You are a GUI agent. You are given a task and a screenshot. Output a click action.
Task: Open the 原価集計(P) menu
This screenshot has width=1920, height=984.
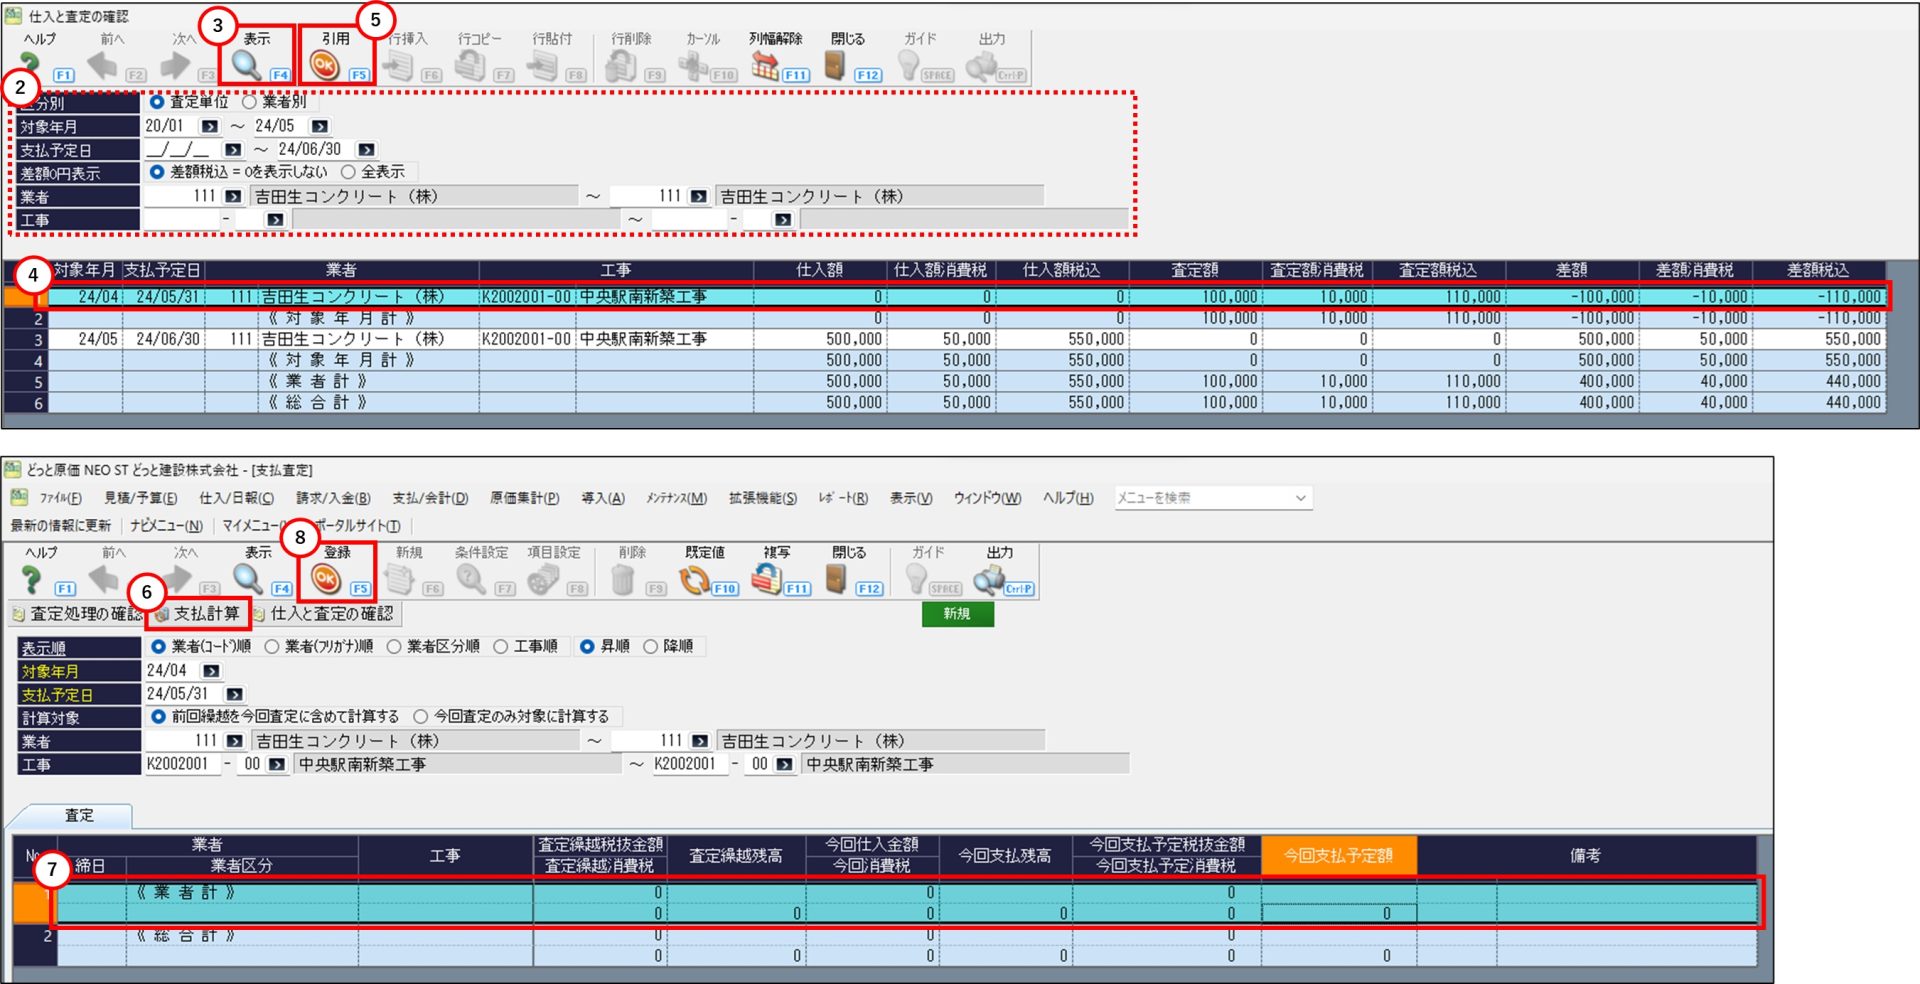coord(524,498)
